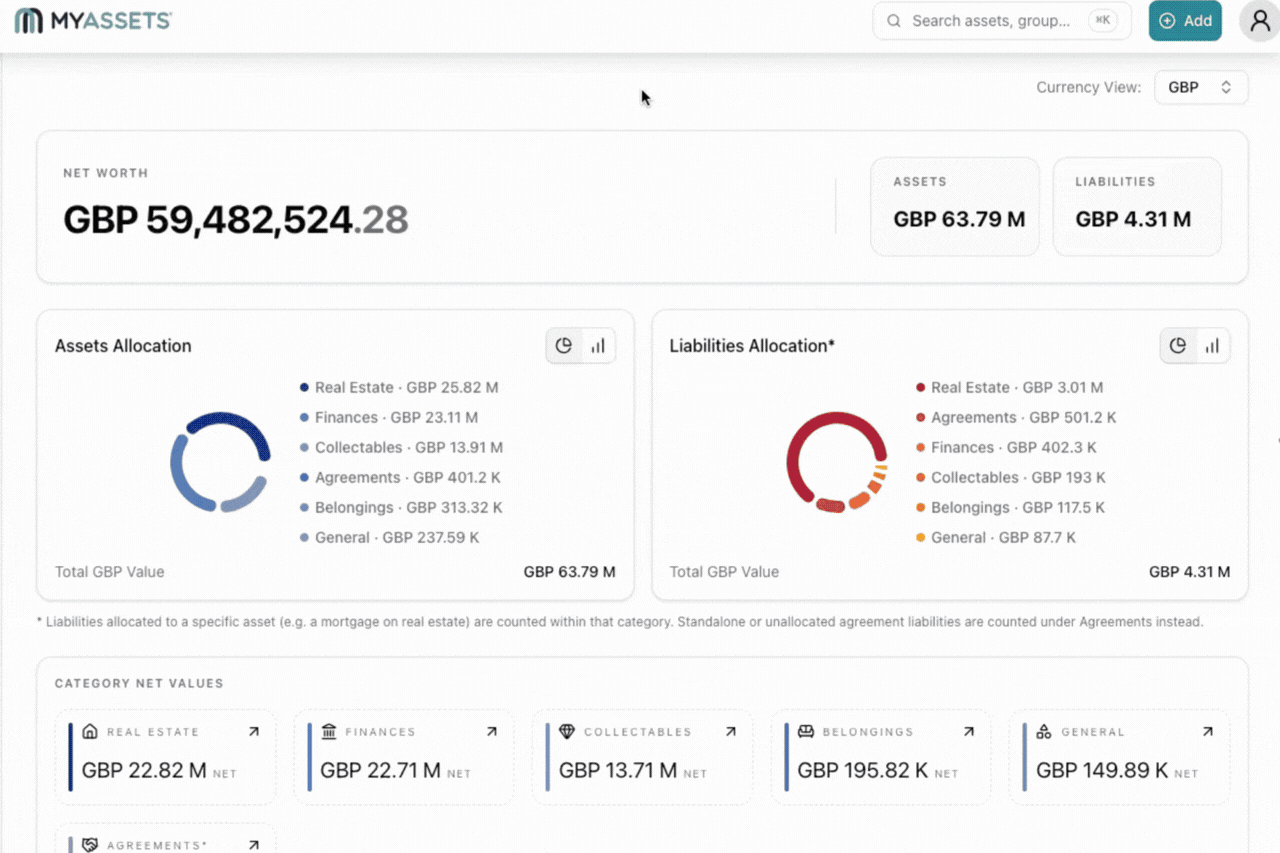Click the Add button
The height and width of the screenshot is (853, 1280).
click(x=1185, y=21)
